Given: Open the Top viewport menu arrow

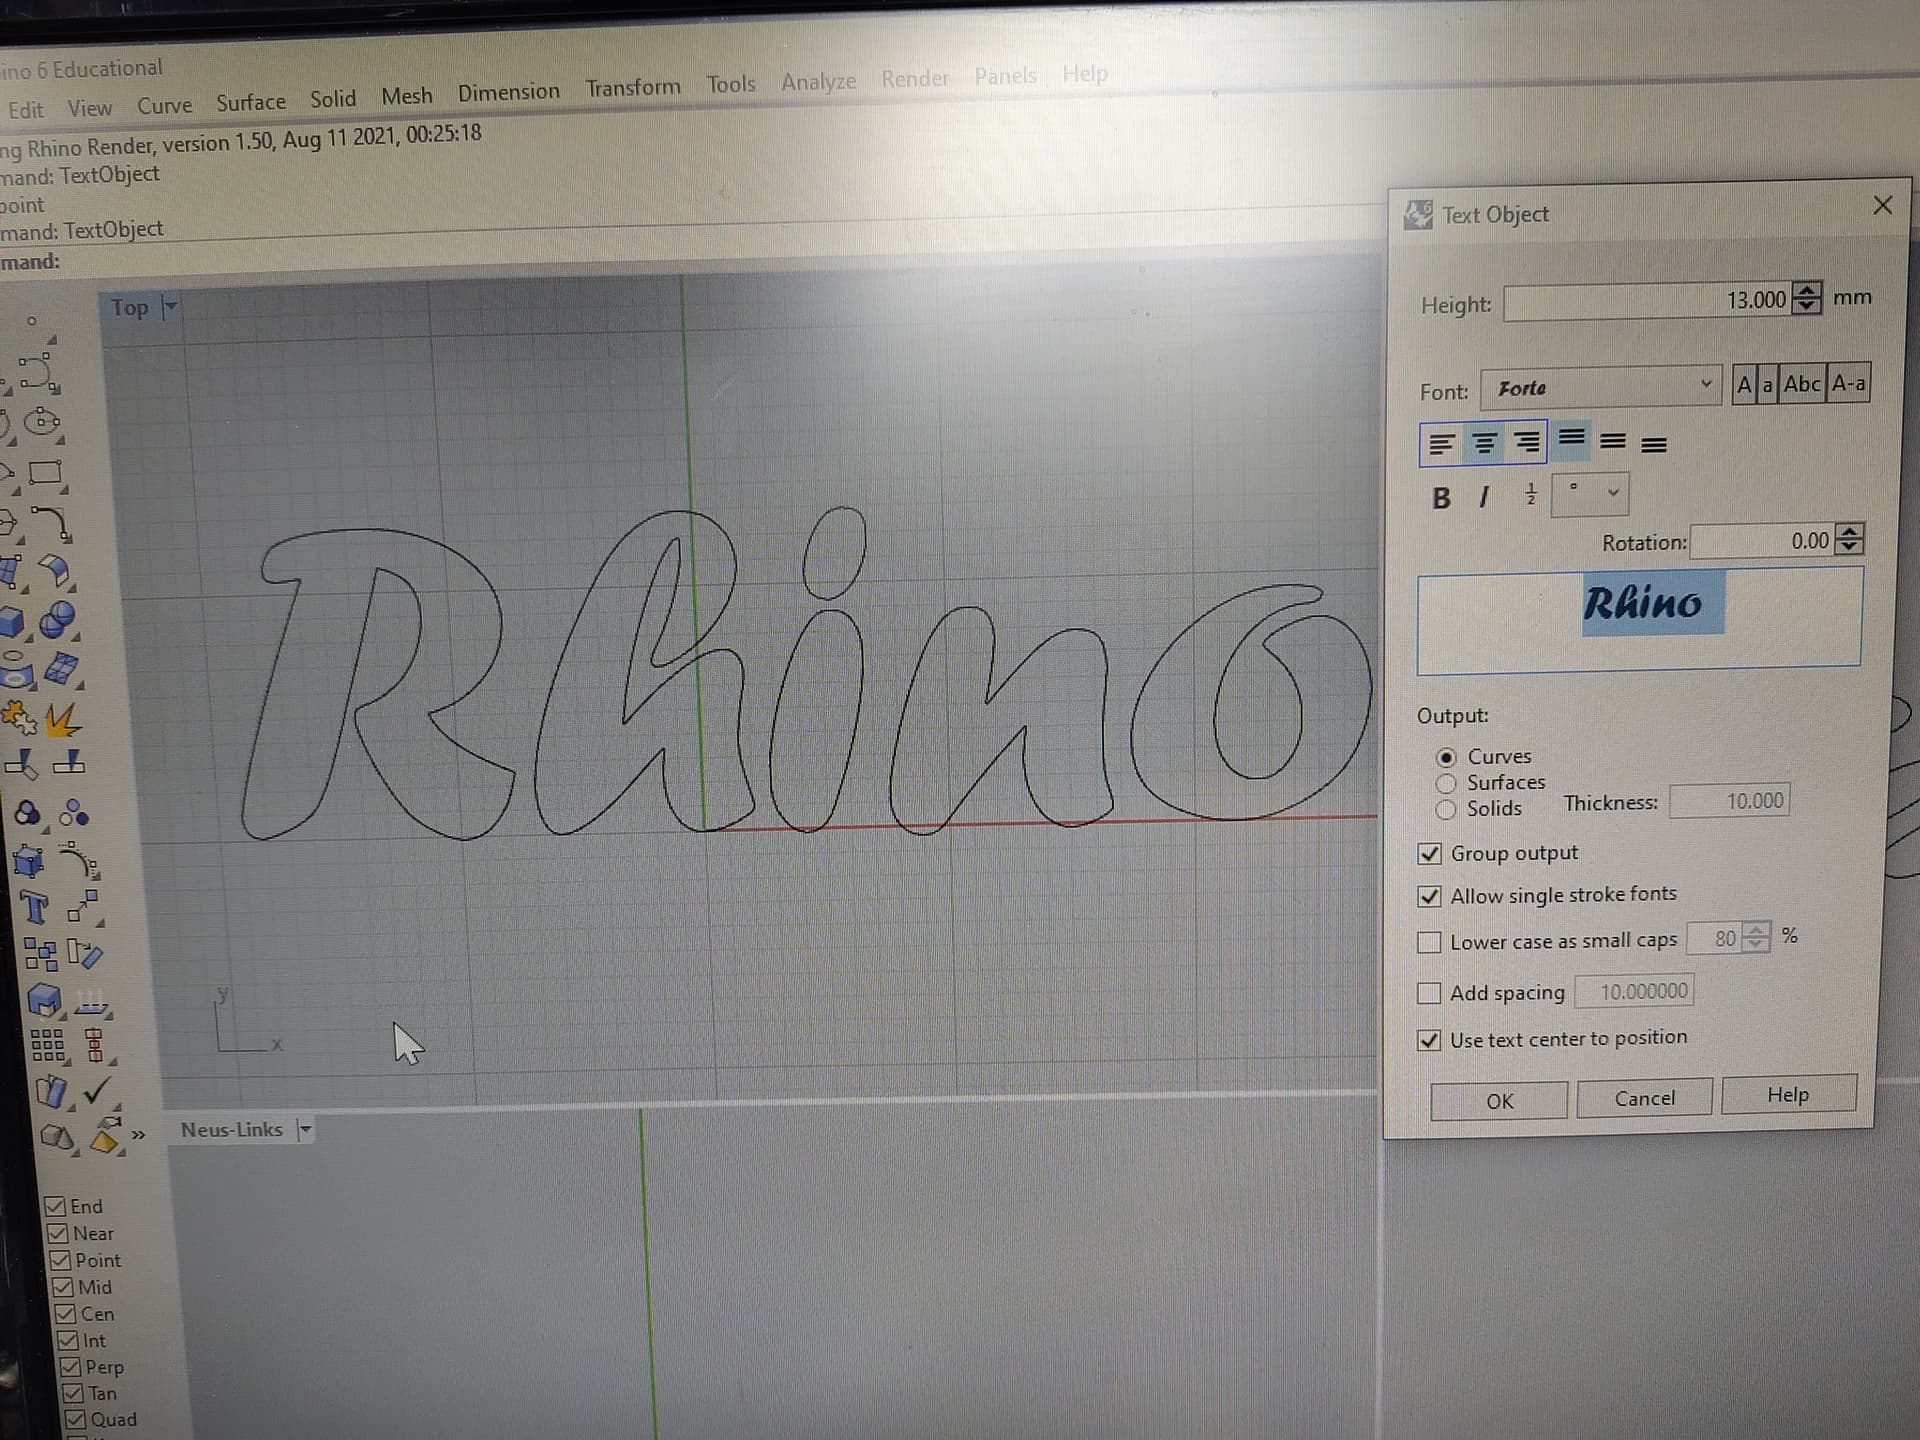Looking at the screenshot, I should pyautogui.click(x=170, y=307).
